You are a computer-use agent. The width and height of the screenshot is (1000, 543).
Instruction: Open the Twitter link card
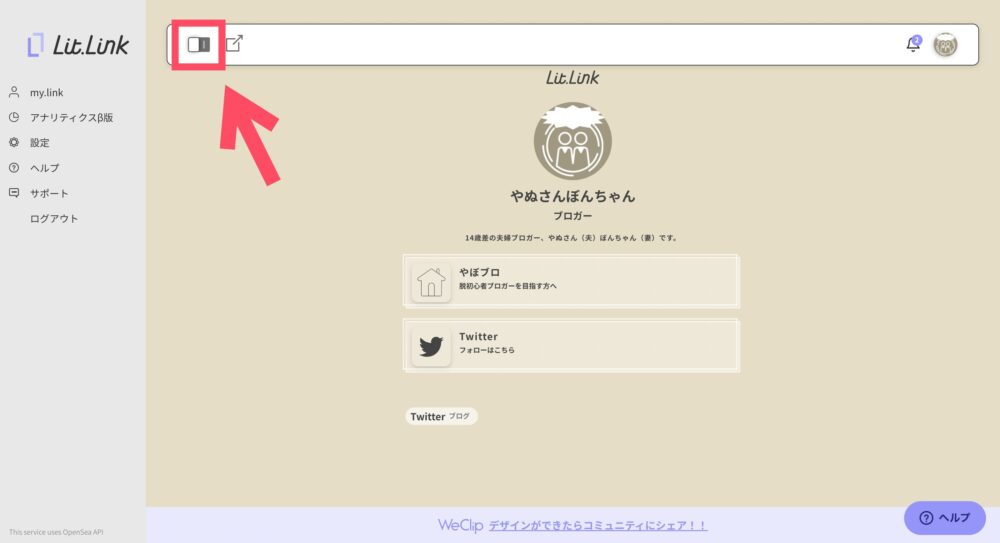[x=571, y=345]
